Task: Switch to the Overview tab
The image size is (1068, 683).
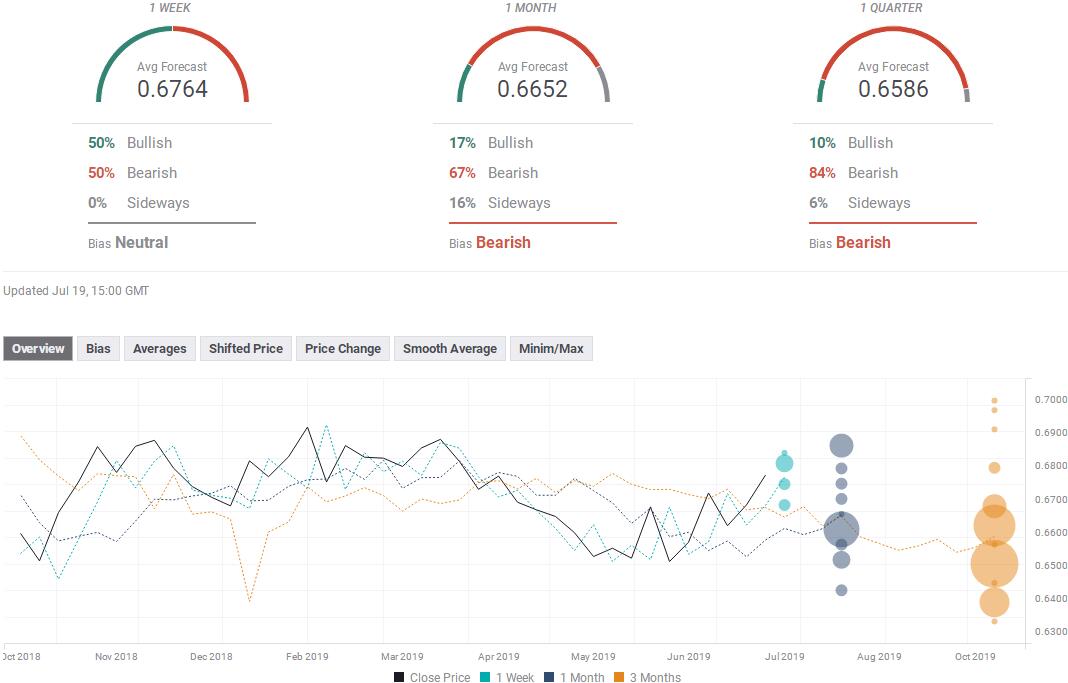Action: click(x=38, y=349)
